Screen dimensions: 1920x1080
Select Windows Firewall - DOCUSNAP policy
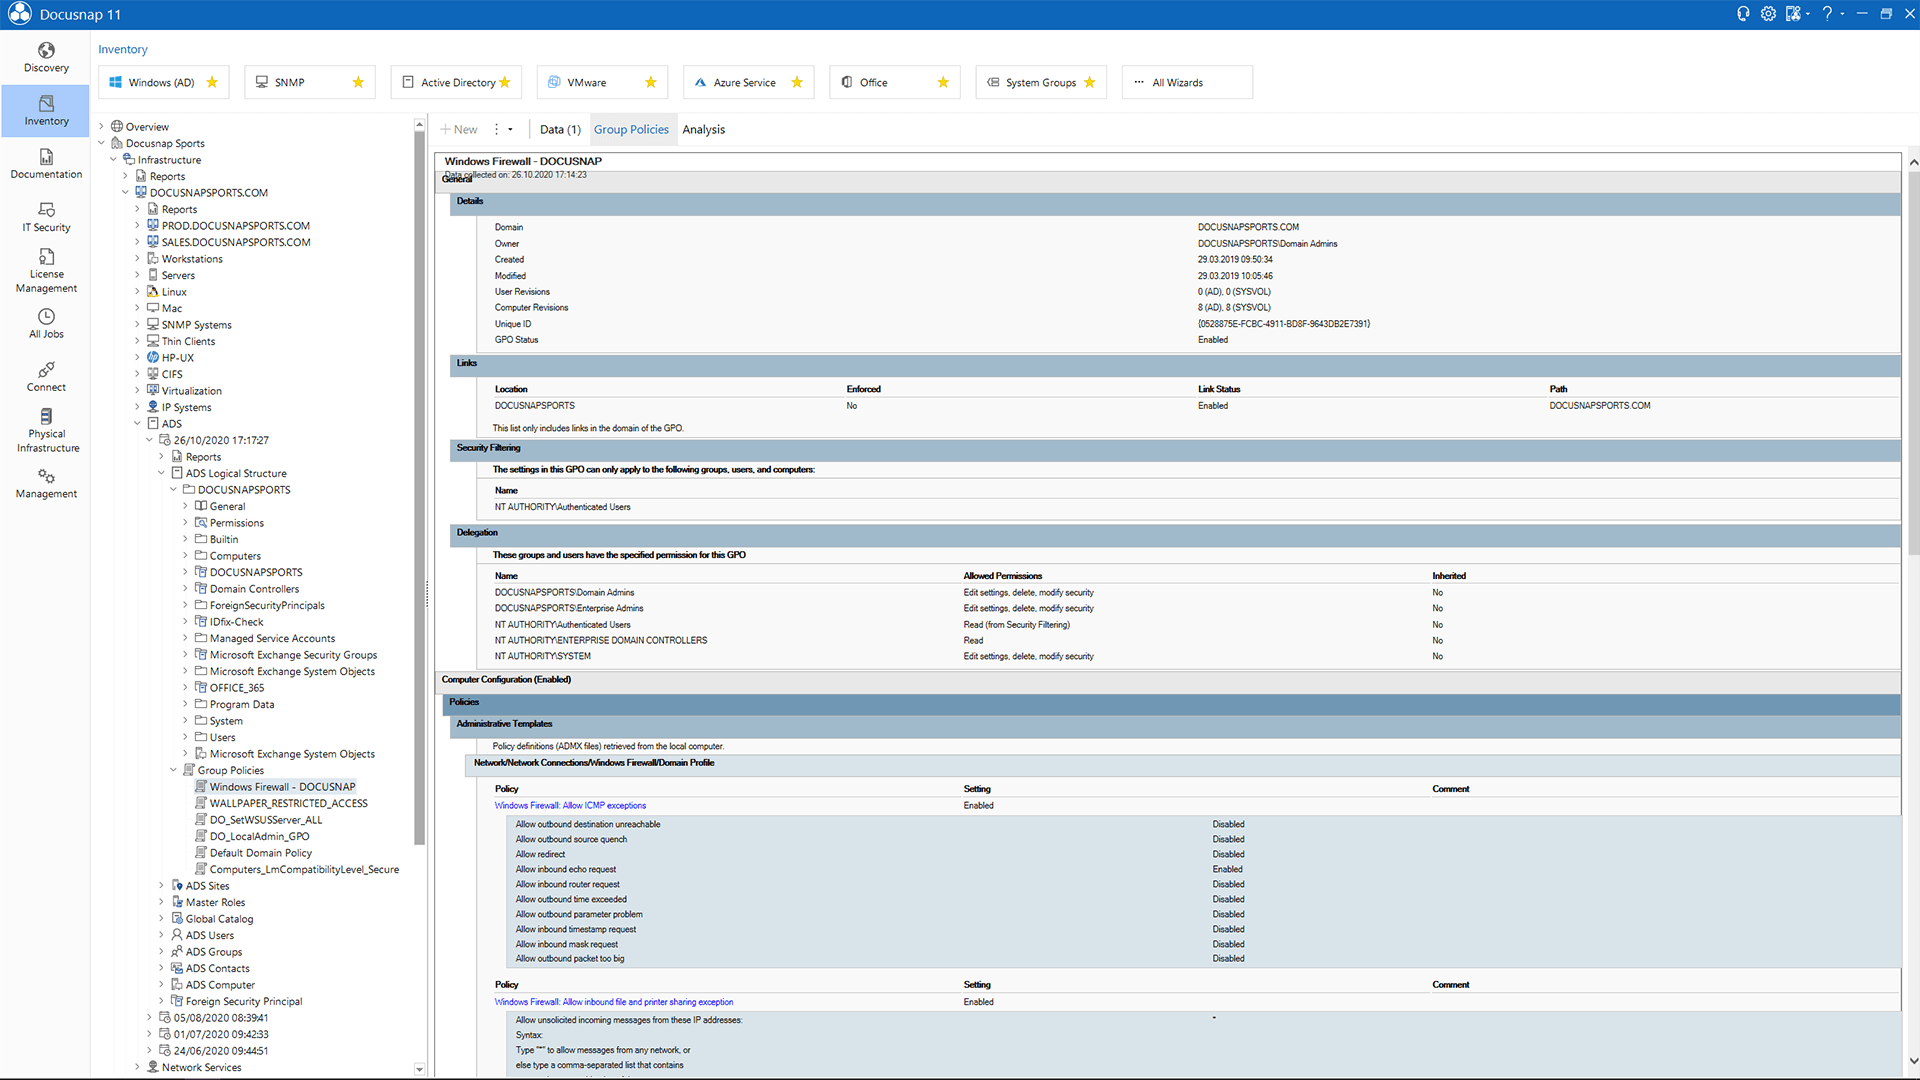coord(282,787)
